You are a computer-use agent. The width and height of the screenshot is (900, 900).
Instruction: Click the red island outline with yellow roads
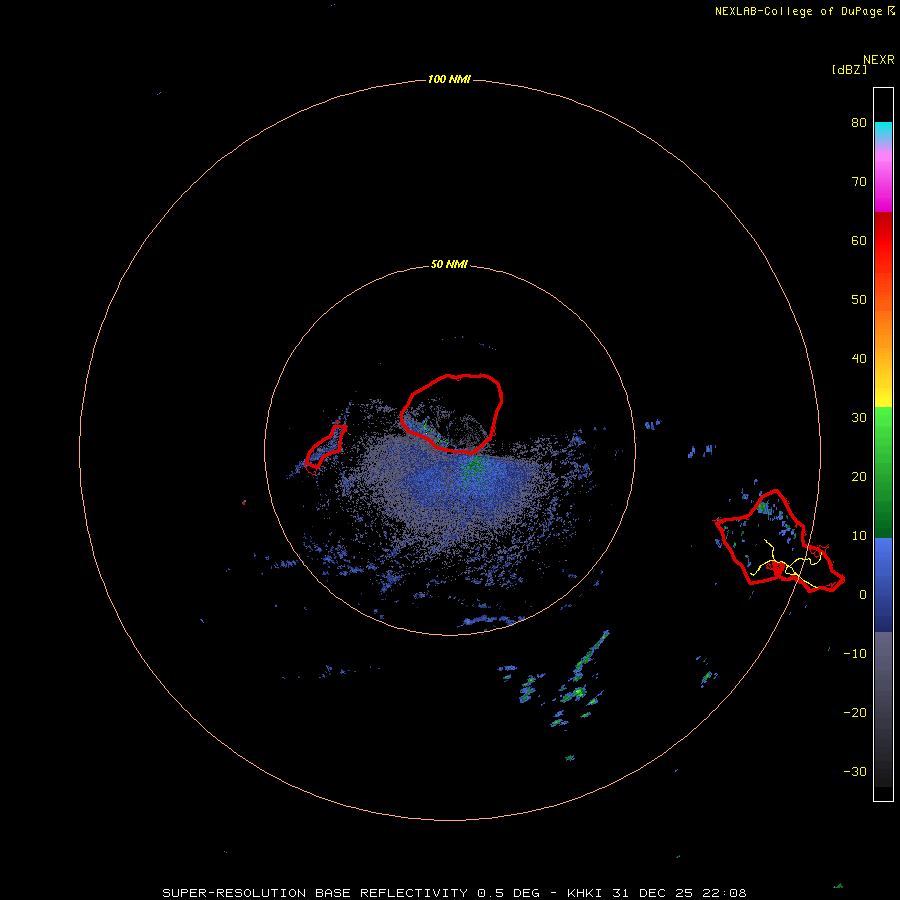tap(779, 541)
